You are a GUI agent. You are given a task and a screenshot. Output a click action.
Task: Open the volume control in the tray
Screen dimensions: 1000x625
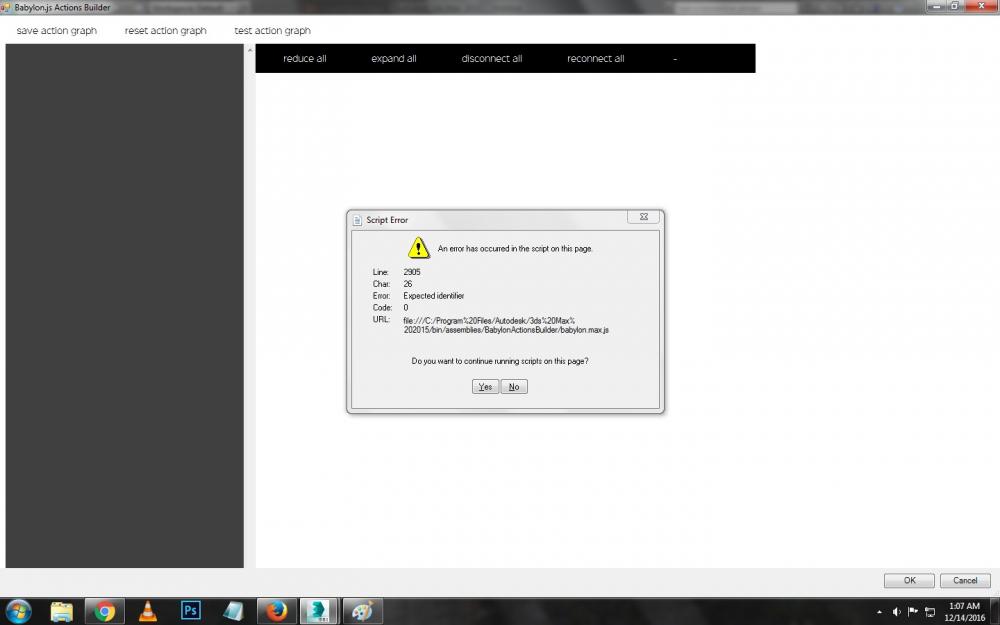pos(896,612)
